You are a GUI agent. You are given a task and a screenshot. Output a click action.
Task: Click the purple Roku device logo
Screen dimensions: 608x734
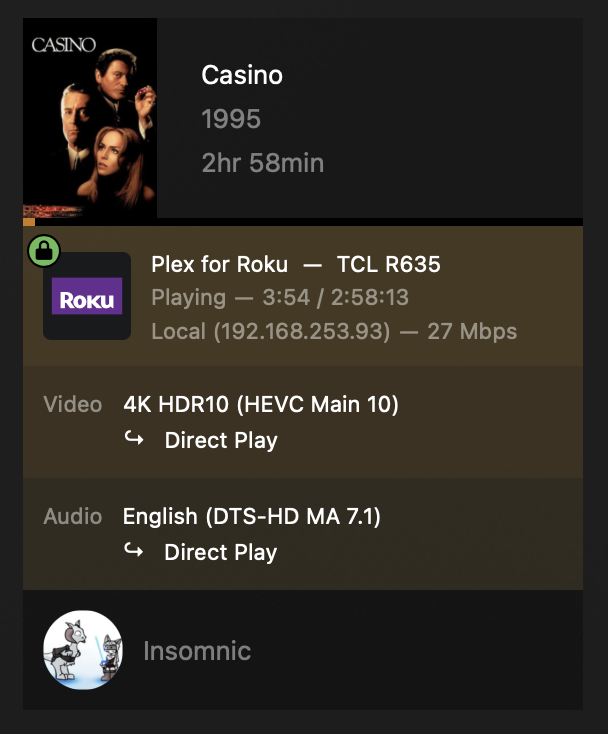tap(87, 297)
